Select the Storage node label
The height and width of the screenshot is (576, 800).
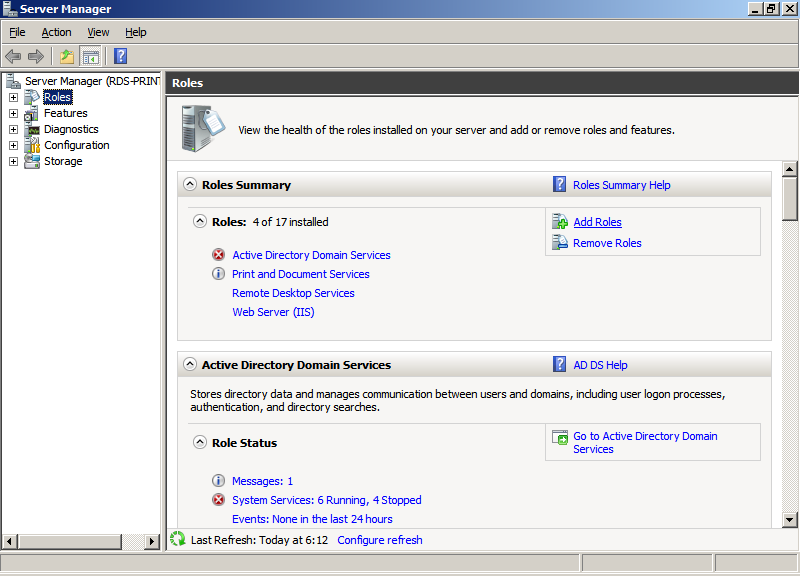(x=63, y=161)
